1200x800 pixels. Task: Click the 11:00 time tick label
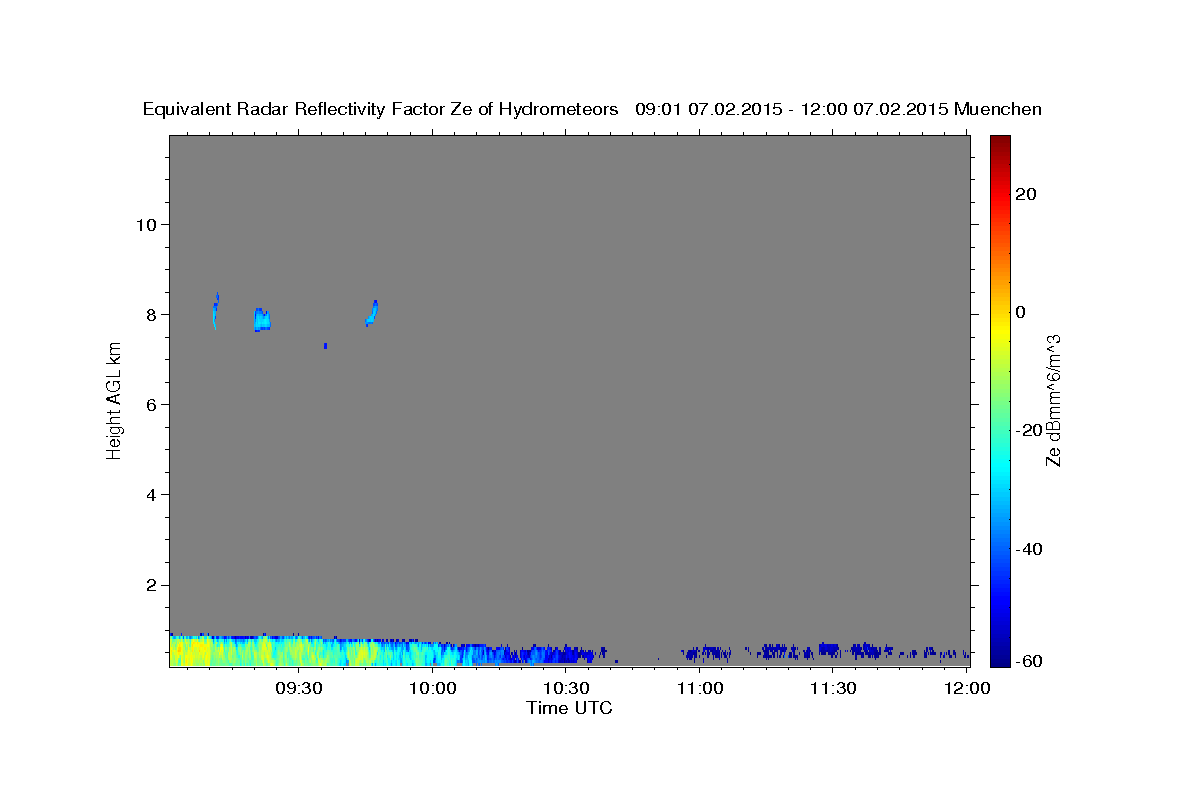click(700, 689)
